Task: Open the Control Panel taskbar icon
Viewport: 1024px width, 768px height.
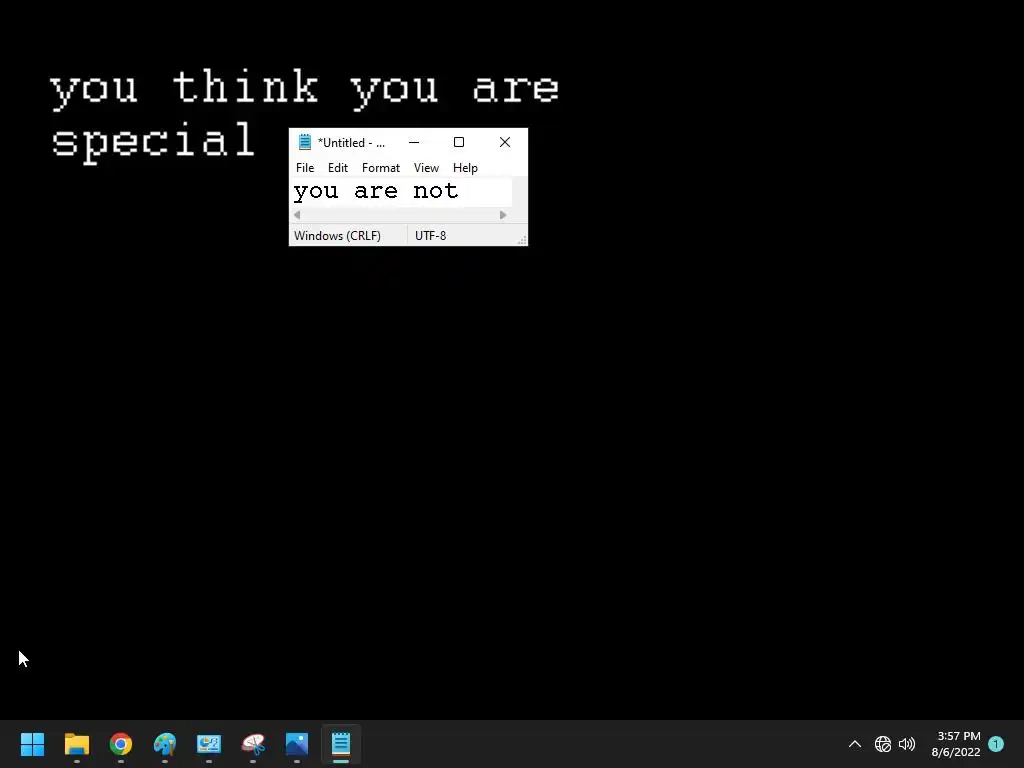Action: pos(208,744)
